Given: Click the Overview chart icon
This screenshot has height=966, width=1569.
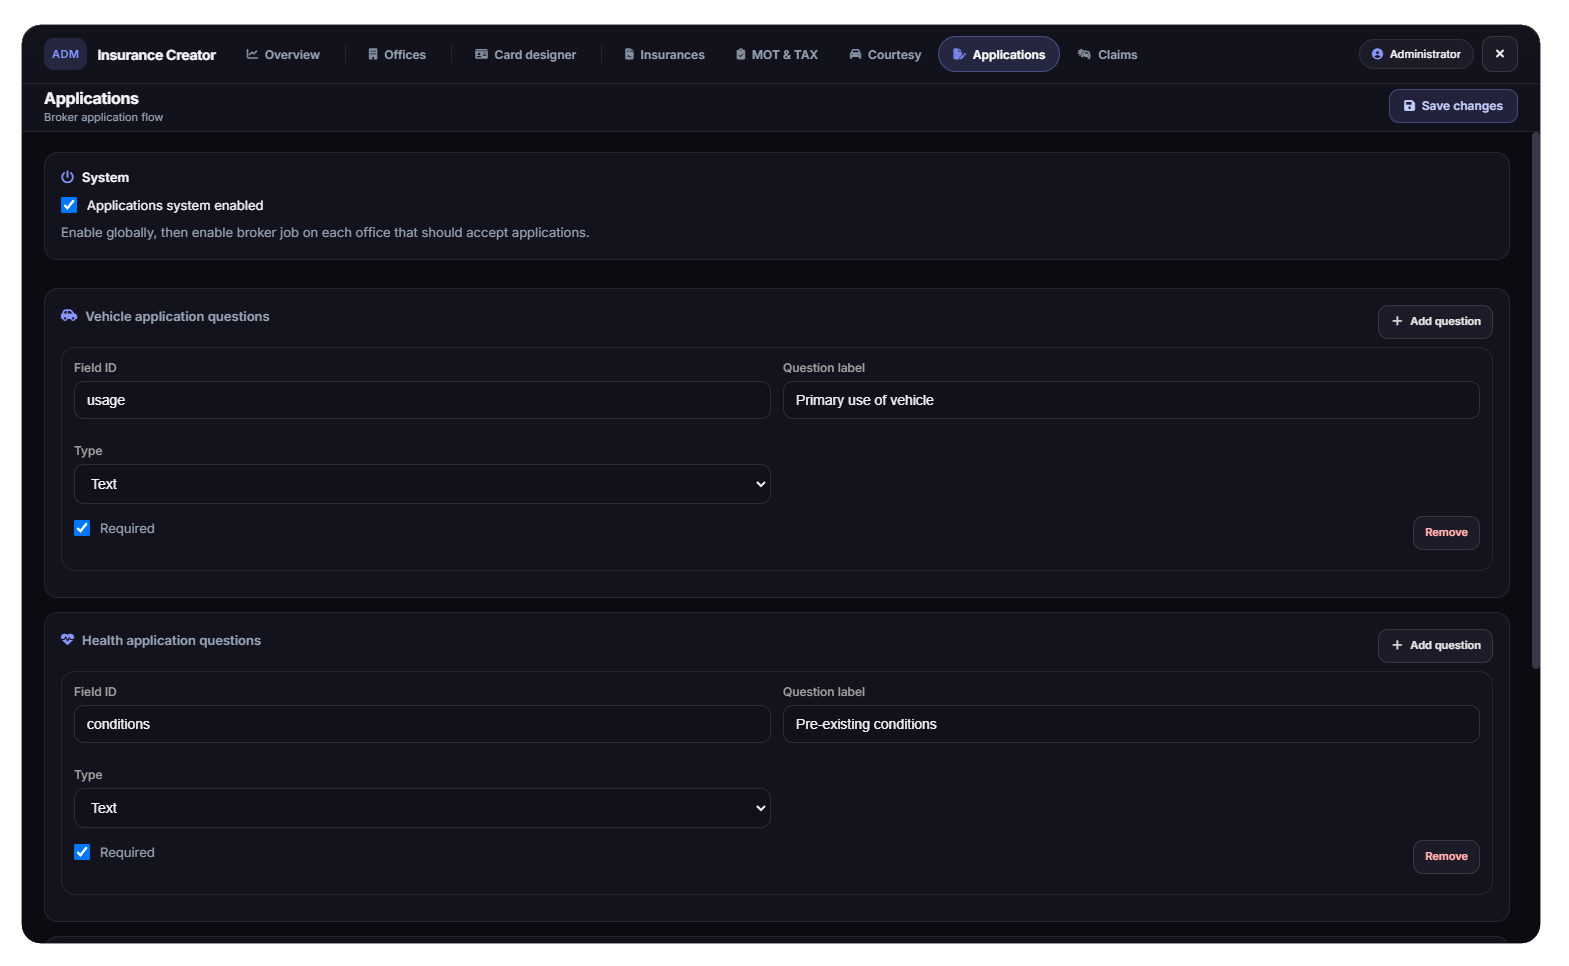Looking at the screenshot, I should [x=252, y=54].
